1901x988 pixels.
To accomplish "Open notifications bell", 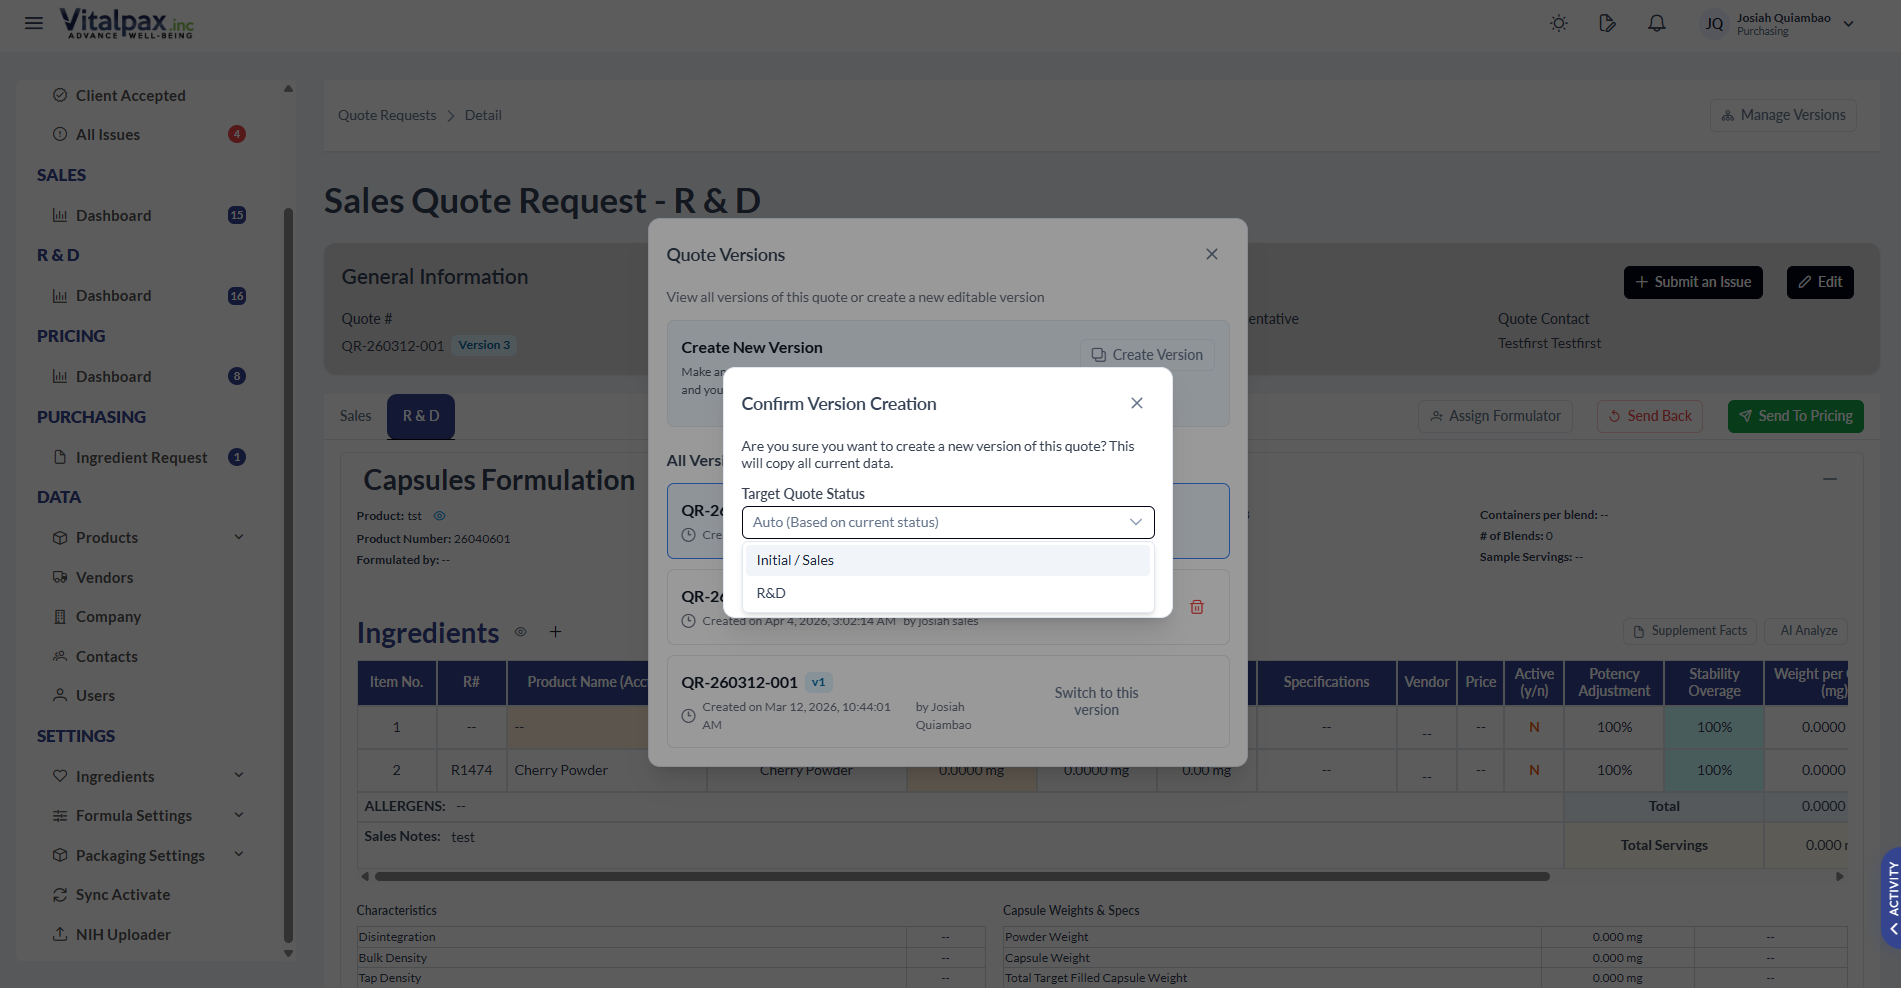I will (x=1657, y=23).
